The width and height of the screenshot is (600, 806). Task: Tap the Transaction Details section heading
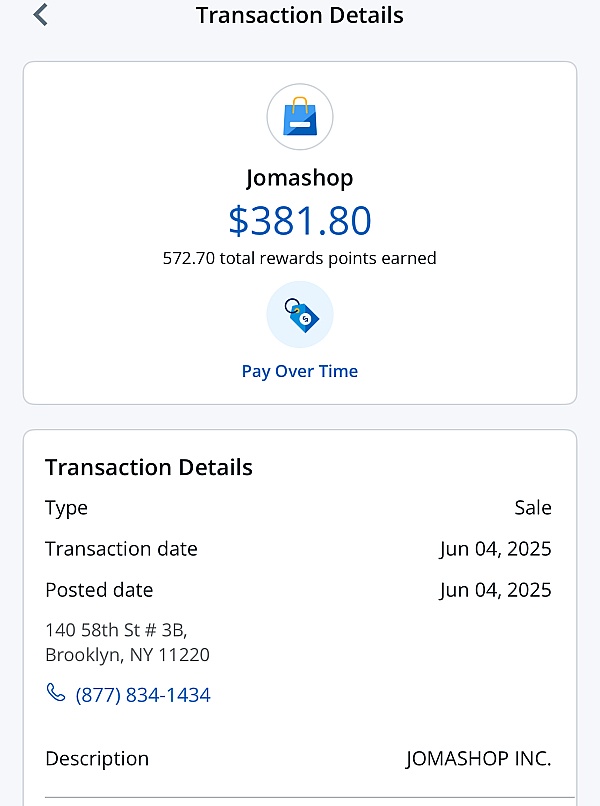[x=149, y=467]
